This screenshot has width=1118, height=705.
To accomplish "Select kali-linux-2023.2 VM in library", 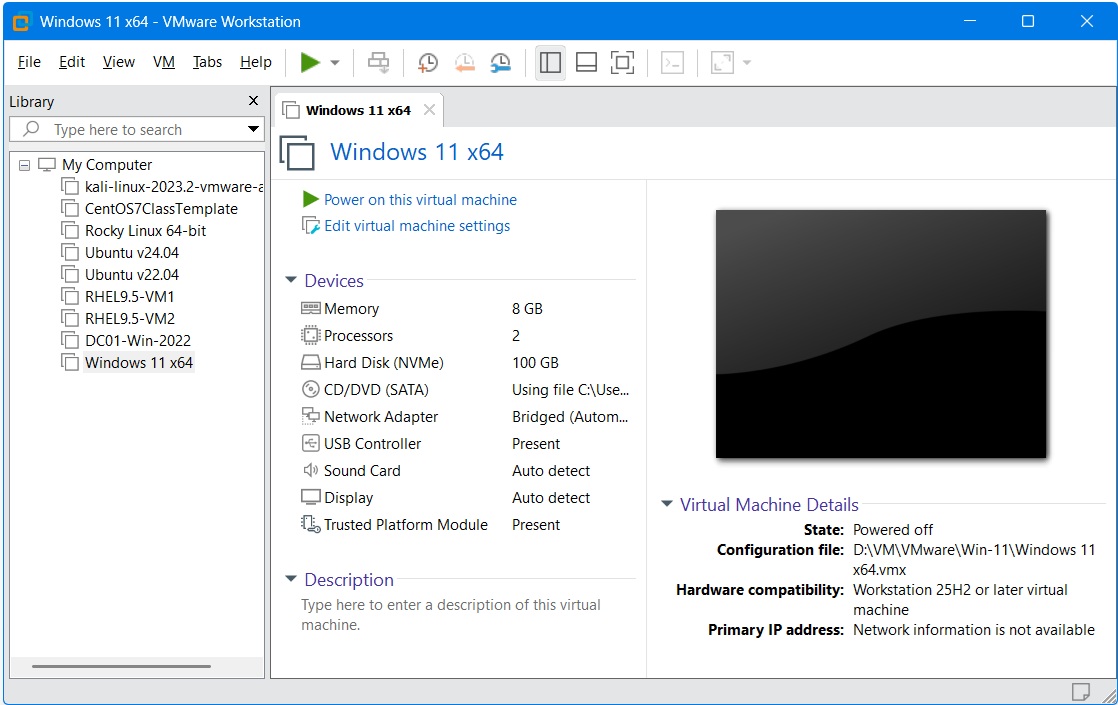I will point(173,187).
